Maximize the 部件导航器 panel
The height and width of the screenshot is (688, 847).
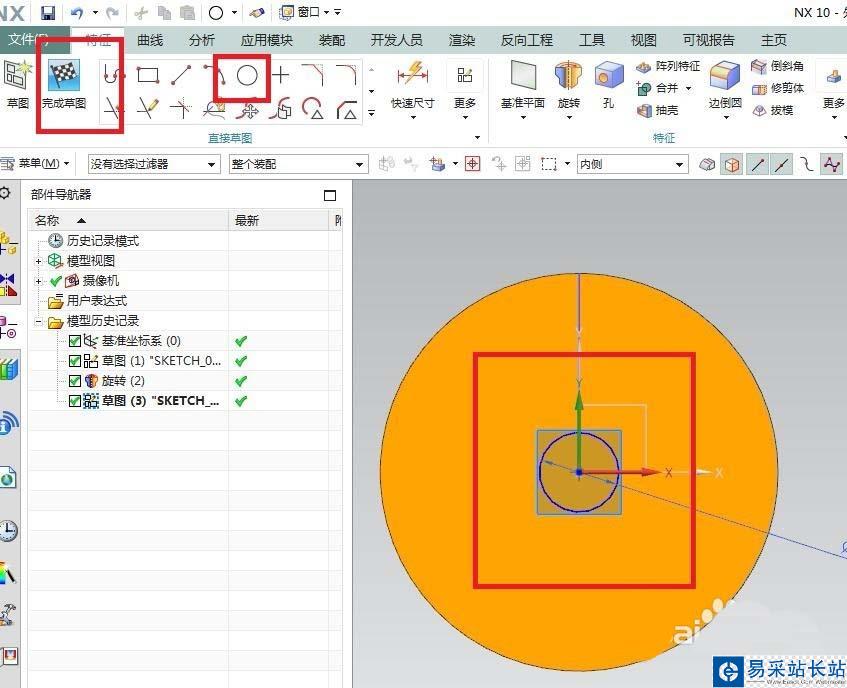[330, 195]
